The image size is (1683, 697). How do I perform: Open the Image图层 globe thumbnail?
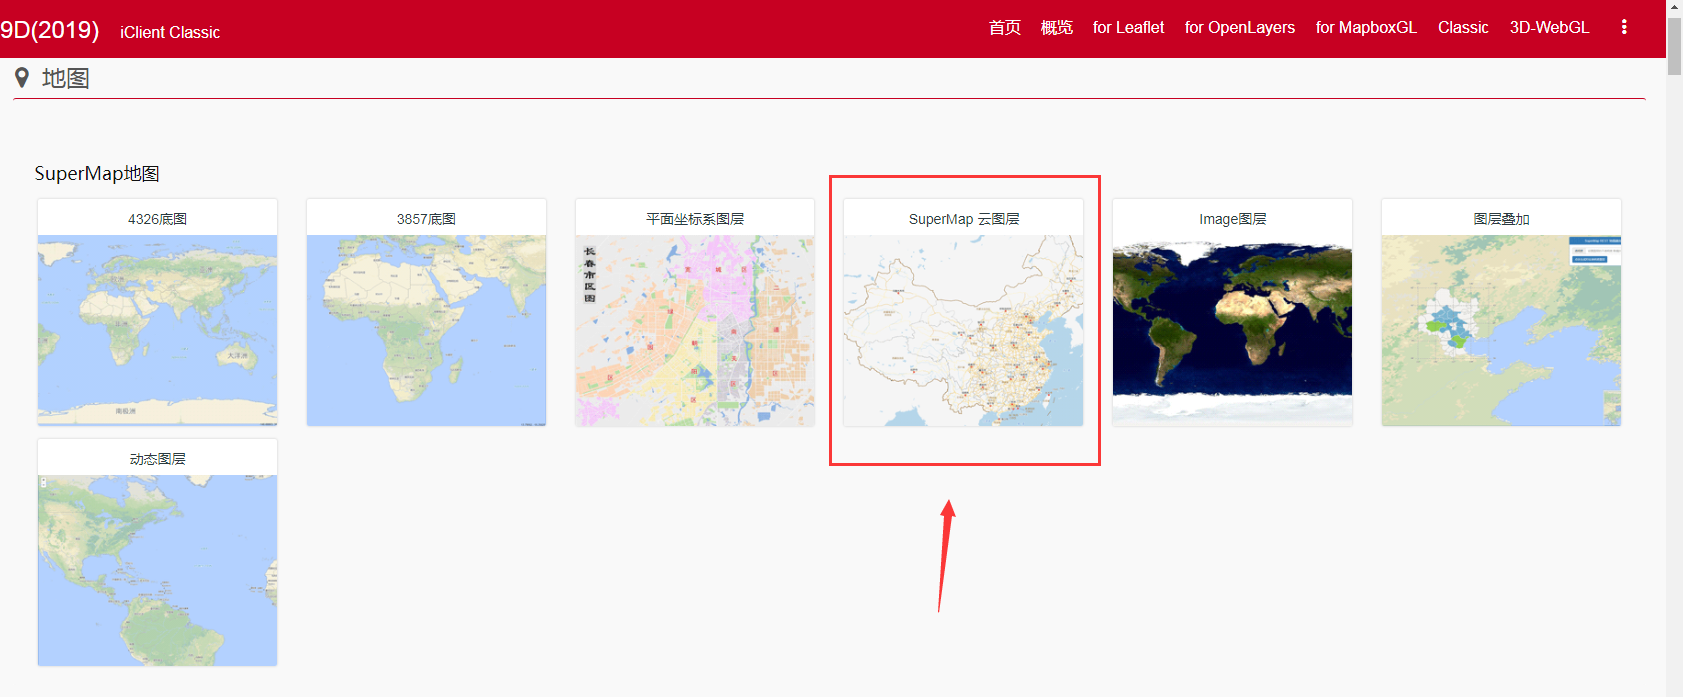click(1232, 331)
